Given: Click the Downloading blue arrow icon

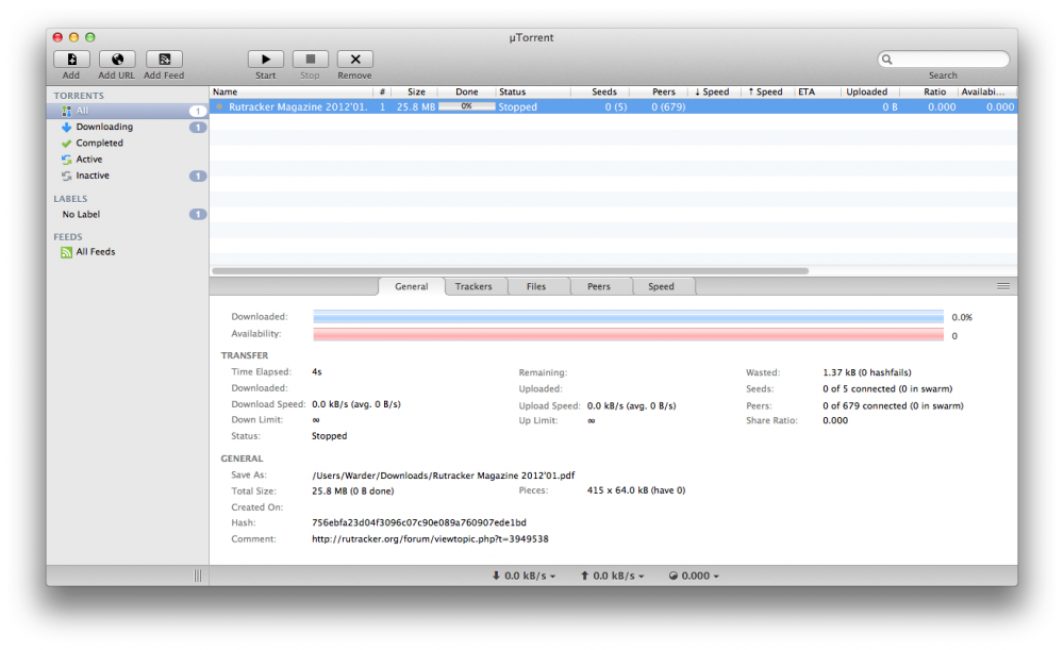Looking at the screenshot, I should [x=66, y=127].
